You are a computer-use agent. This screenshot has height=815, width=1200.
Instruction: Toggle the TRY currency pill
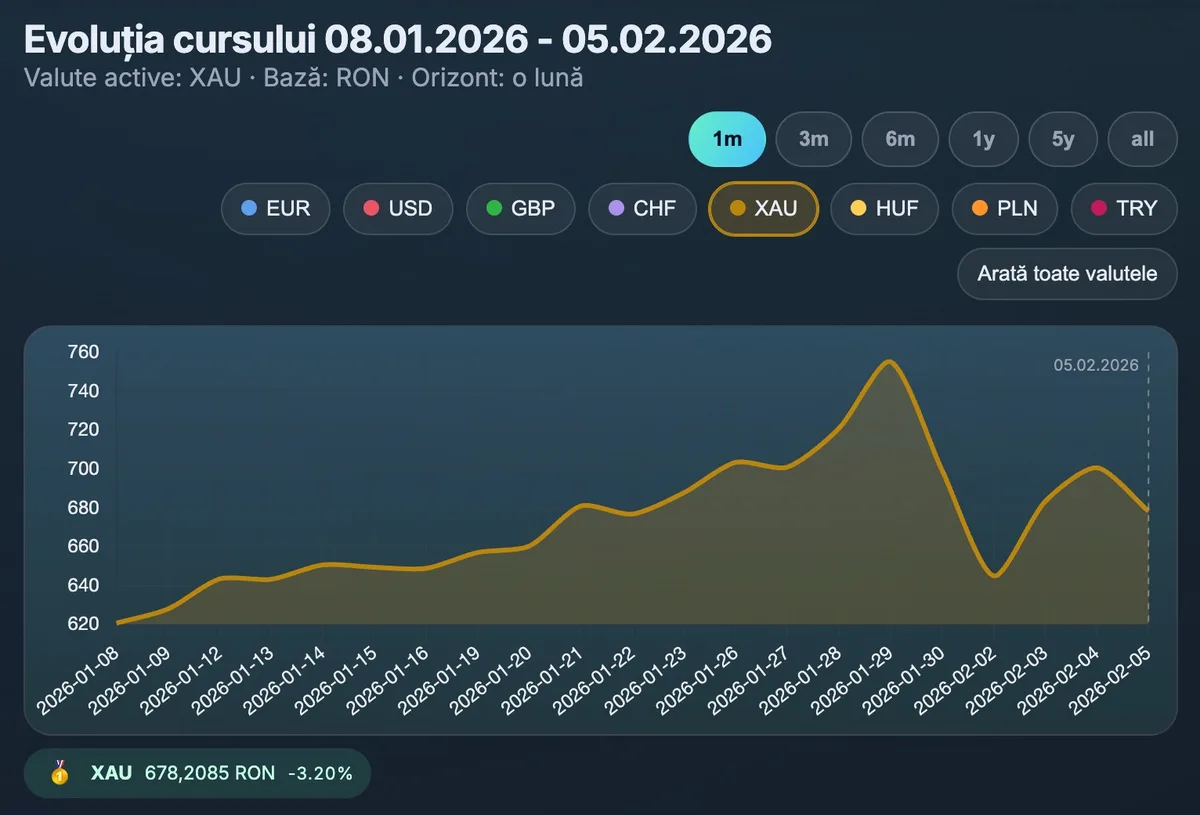pyautogui.click(x=1124, y=208)
